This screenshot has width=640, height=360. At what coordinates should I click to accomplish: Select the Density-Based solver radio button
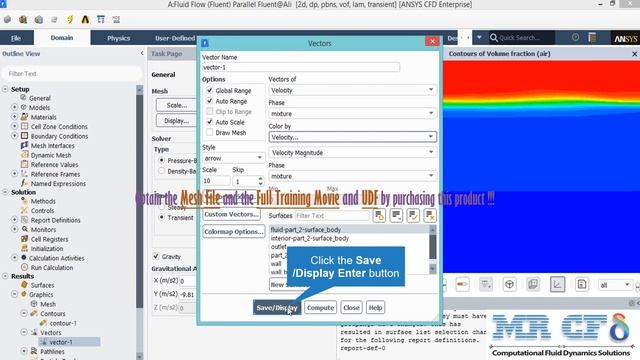click(x=162, y=171)
